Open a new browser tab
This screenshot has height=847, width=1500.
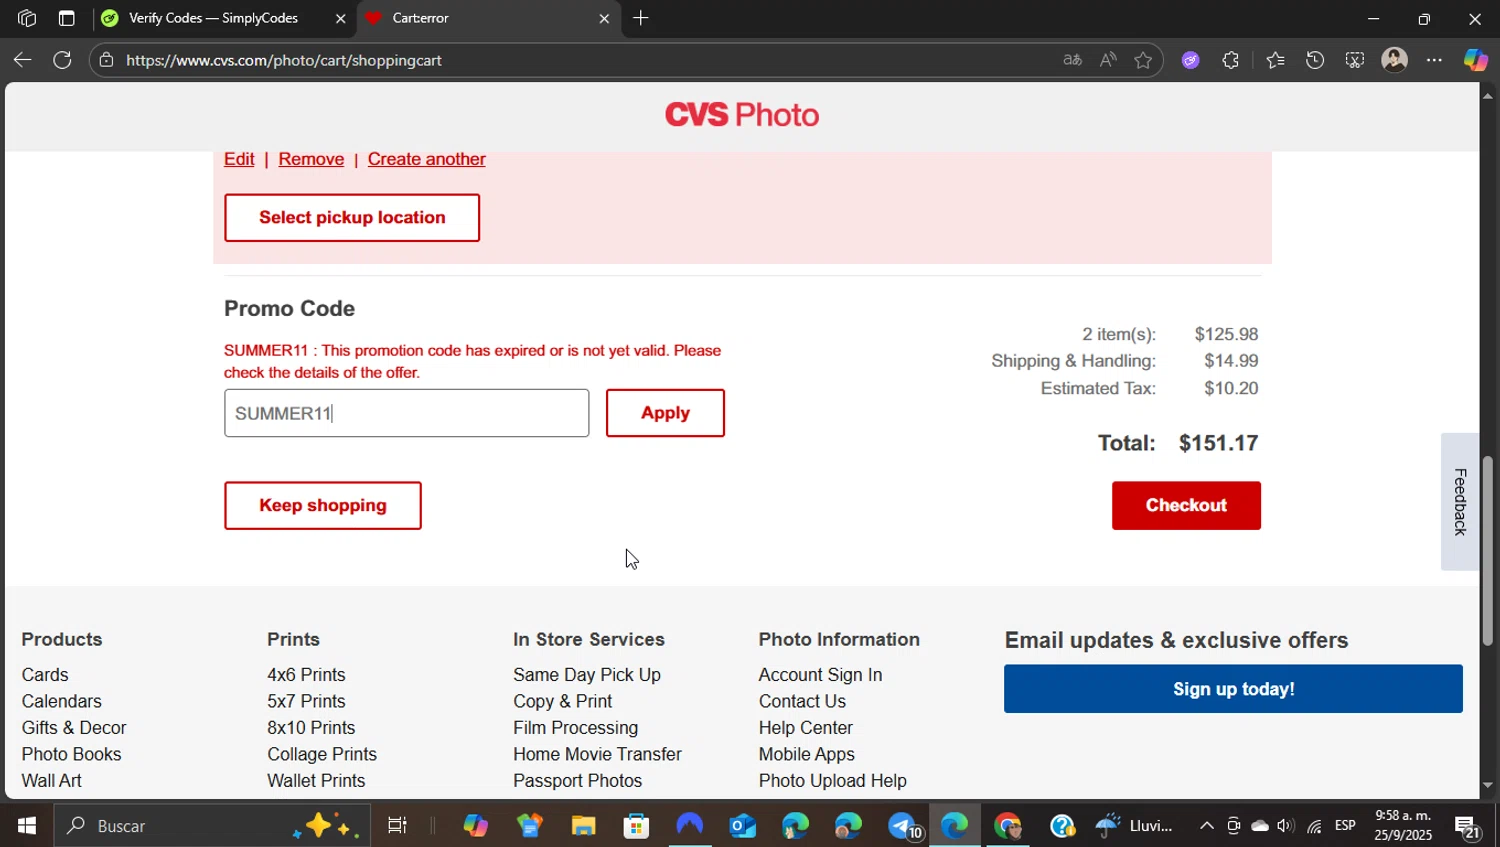[x=641, y=18]
